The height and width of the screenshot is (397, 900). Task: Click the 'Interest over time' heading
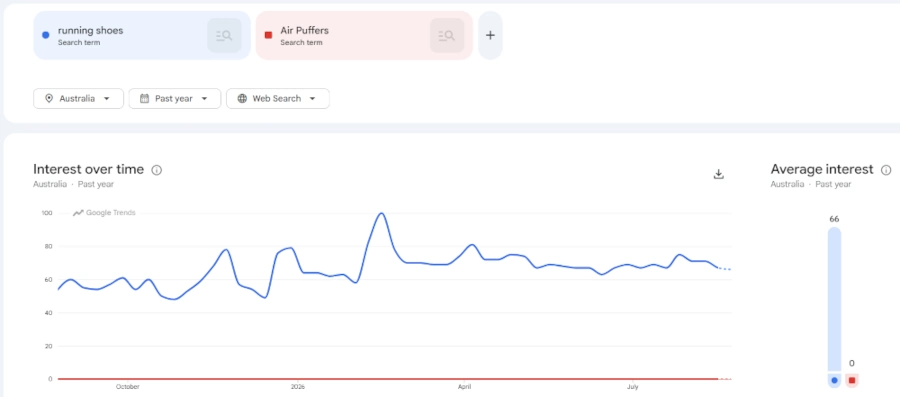(x=88, y=169)
